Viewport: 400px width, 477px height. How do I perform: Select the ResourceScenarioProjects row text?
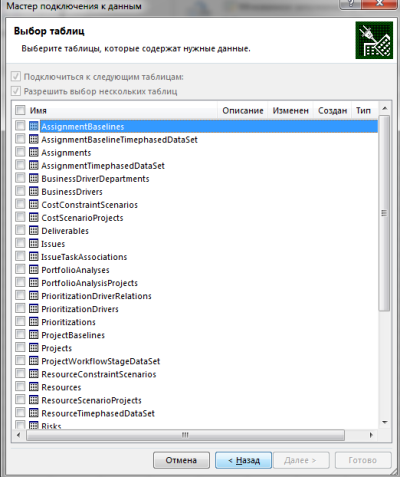coord(91,400)
